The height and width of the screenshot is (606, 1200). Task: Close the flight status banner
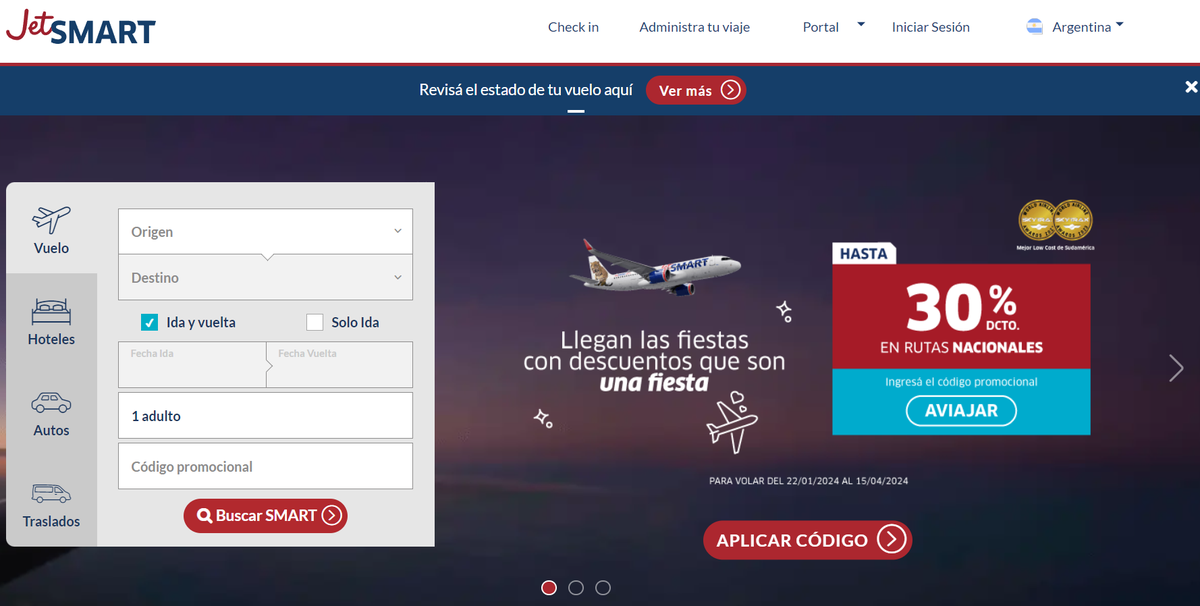pos(1191,88)
